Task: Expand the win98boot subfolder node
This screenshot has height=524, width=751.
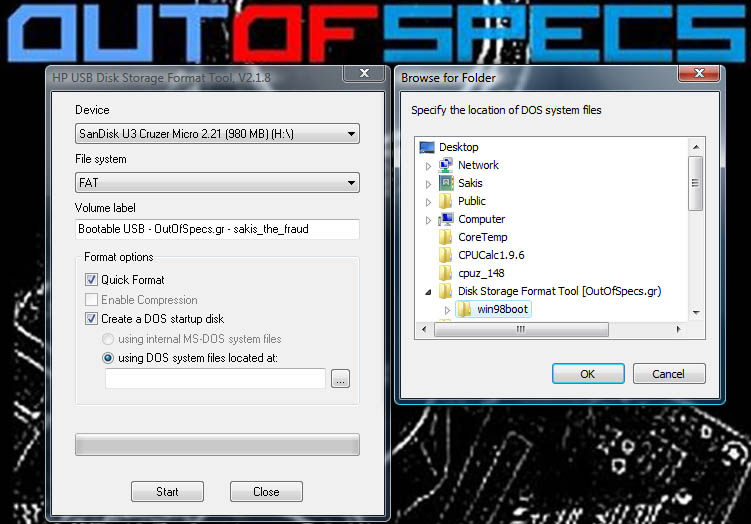Action: 447,310
